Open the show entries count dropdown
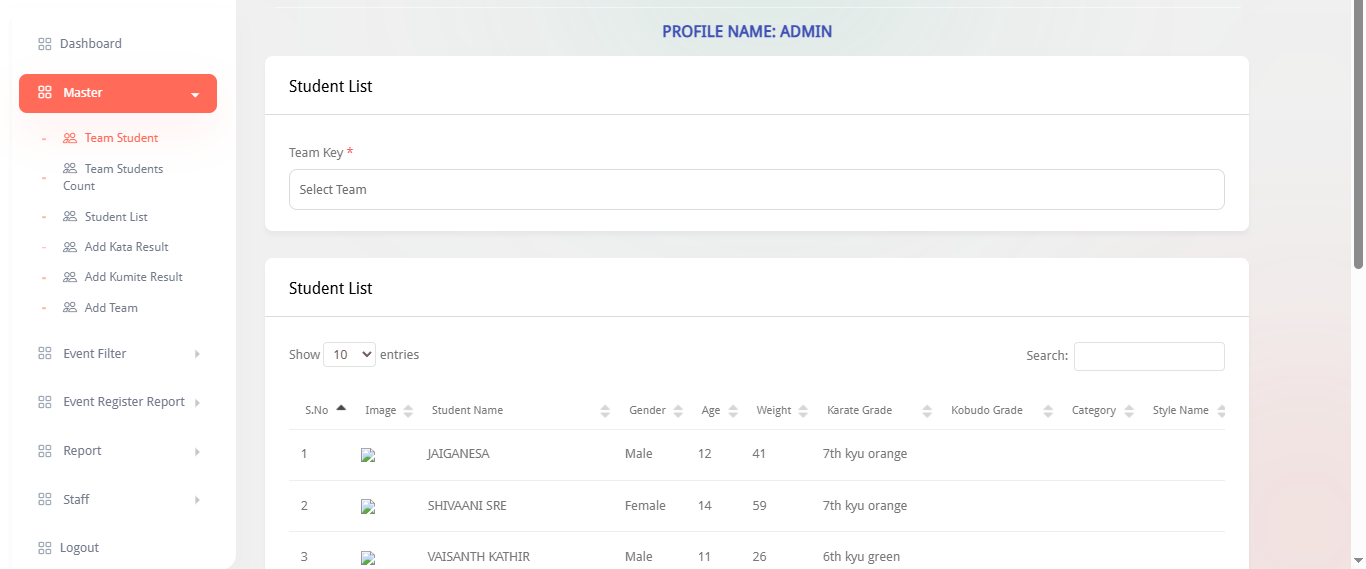 click(x=349, y=355)
